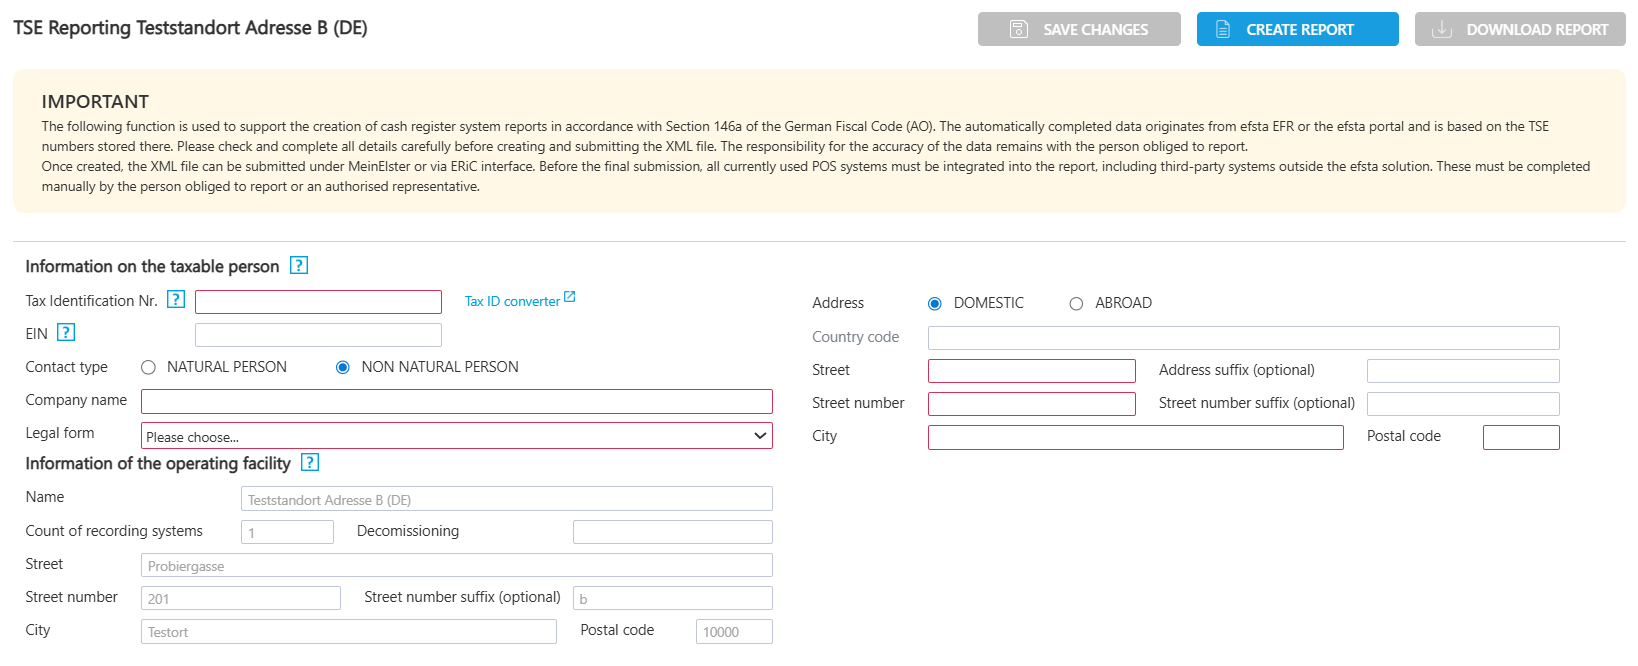Click the Count of recording systems field
This screenshot has height=666, width=1638.
[287, 532]
